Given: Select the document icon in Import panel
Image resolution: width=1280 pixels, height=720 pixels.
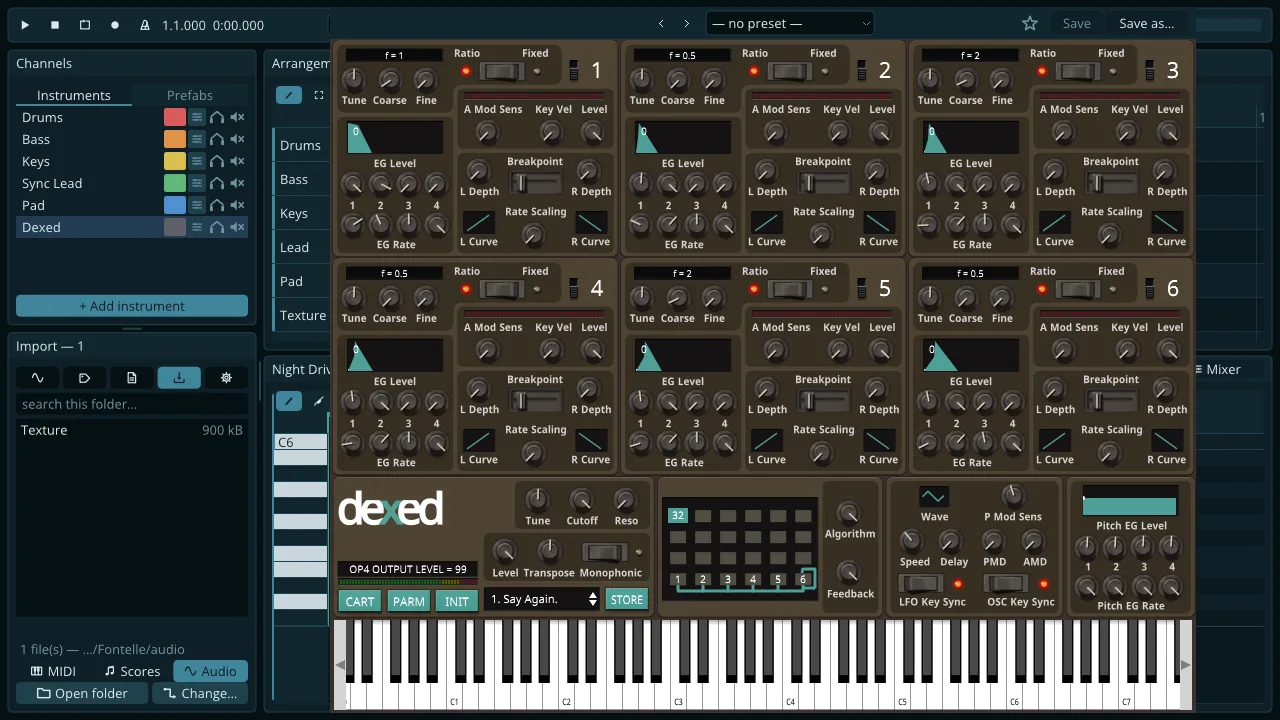Looking at the screenshot, I should [132, 377].
